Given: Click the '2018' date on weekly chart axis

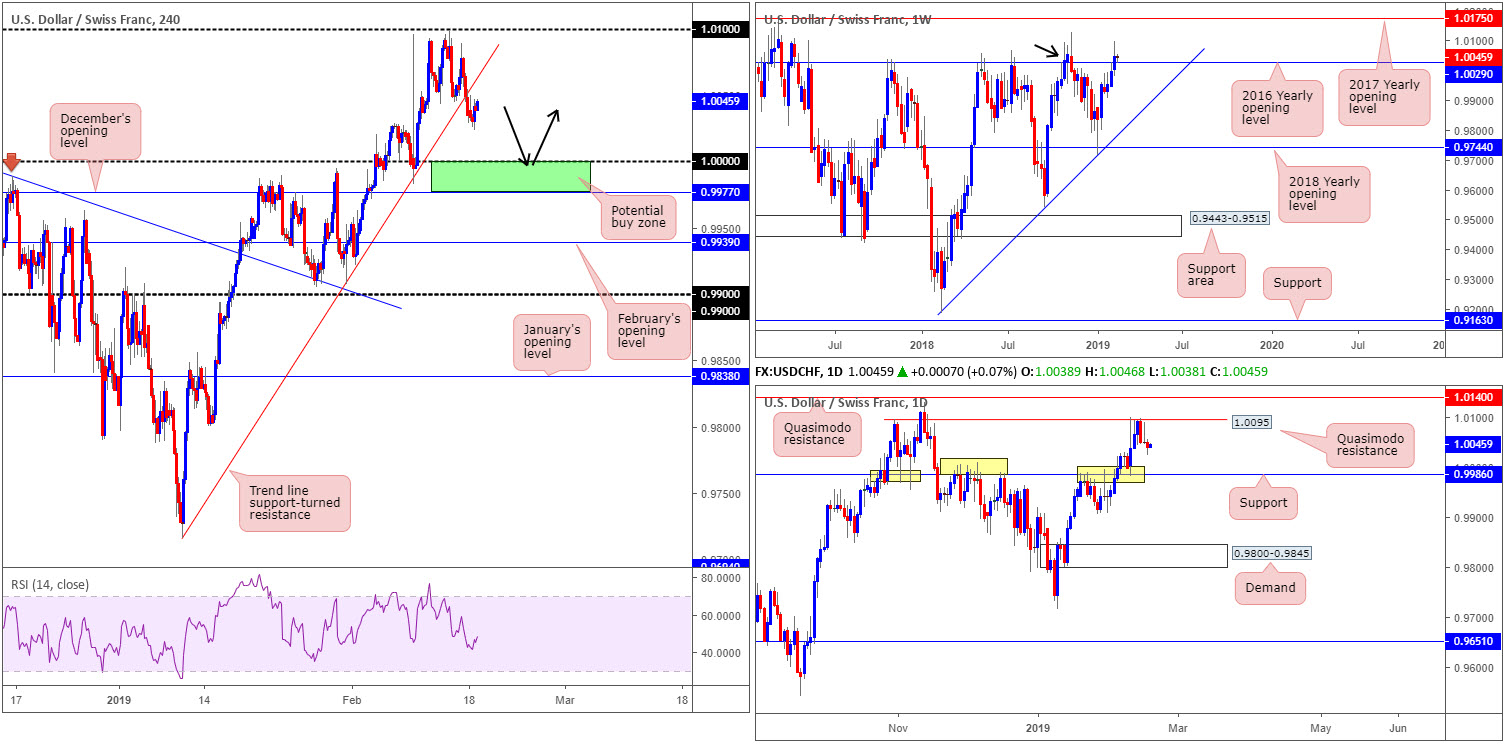Looking at the screenshot, I should (921, 345).
